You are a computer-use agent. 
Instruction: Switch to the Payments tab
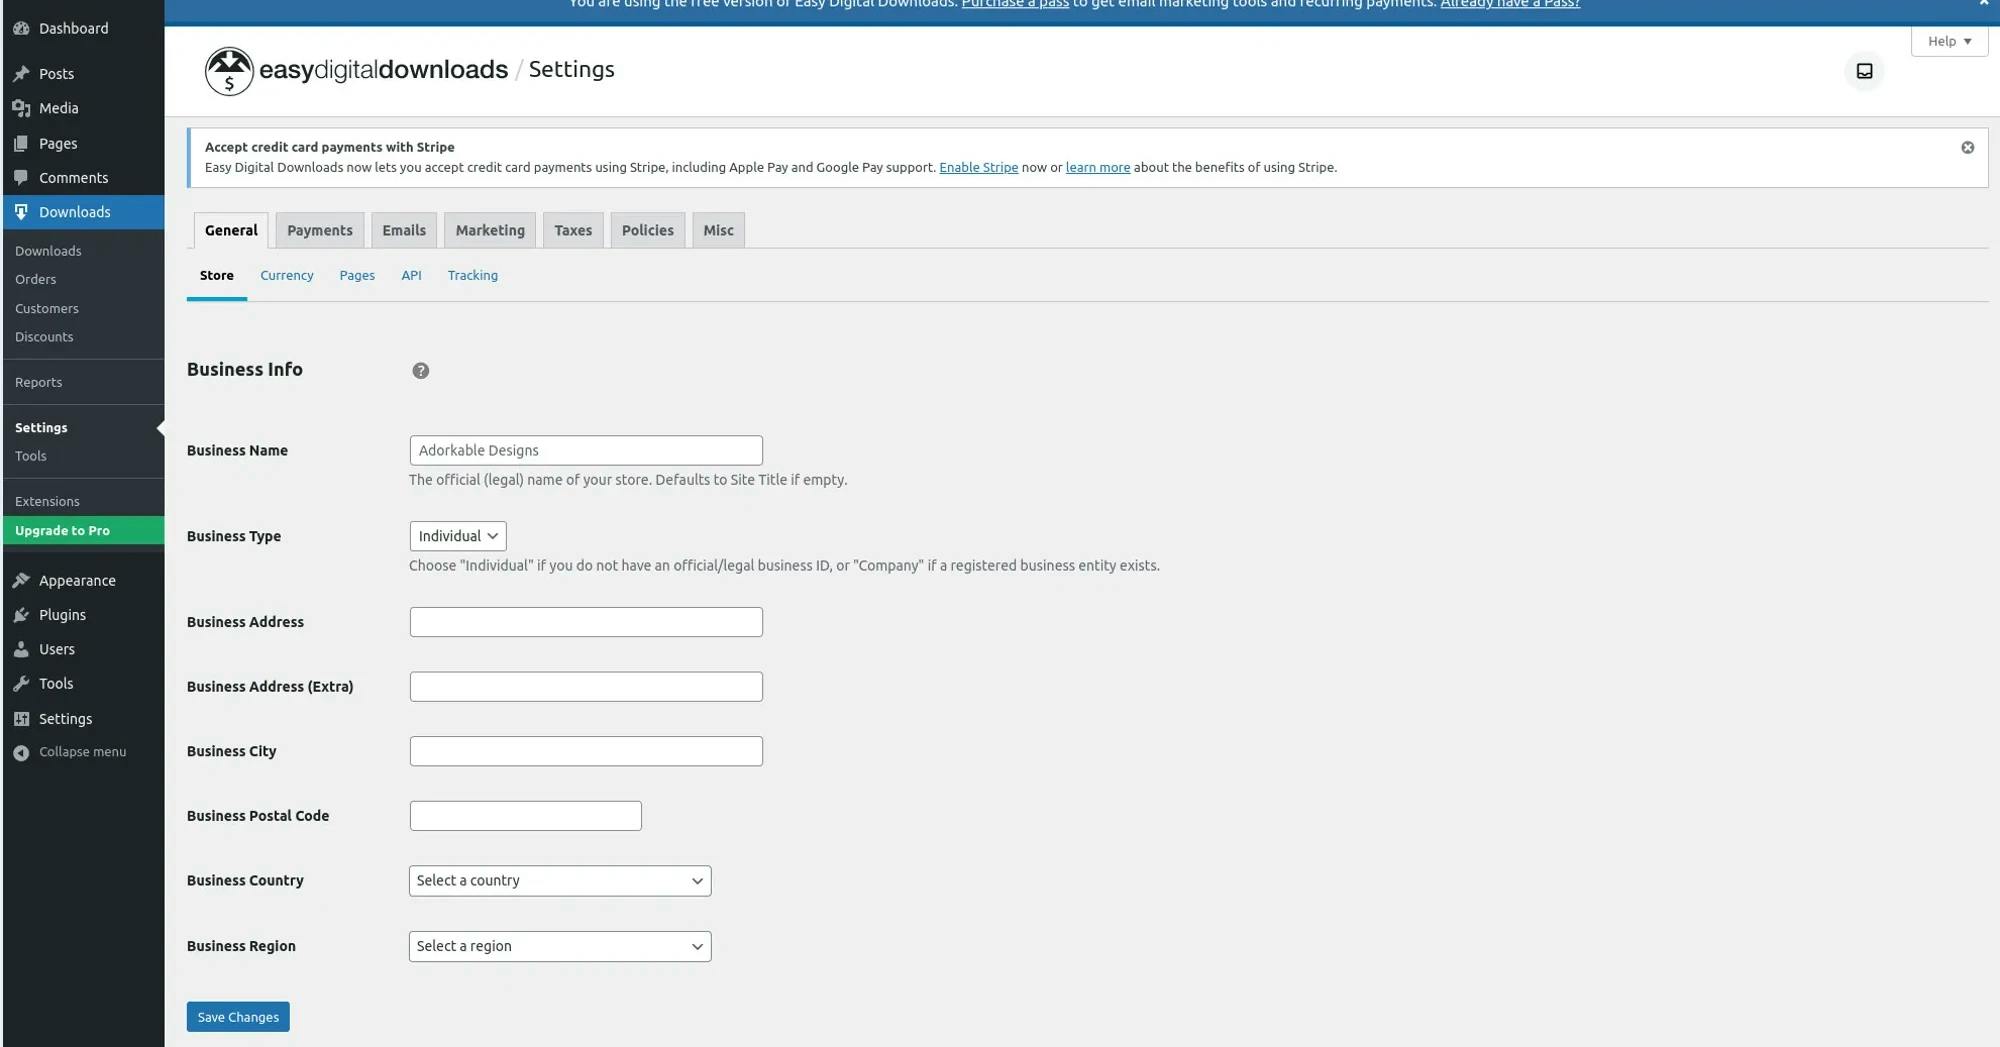(x=320, y=230)
